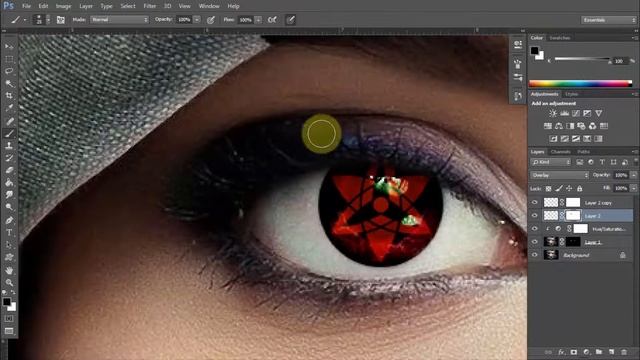Screen dimensions: 640x360
Task: Add a Vibrance adjustment
Action: 598,113
